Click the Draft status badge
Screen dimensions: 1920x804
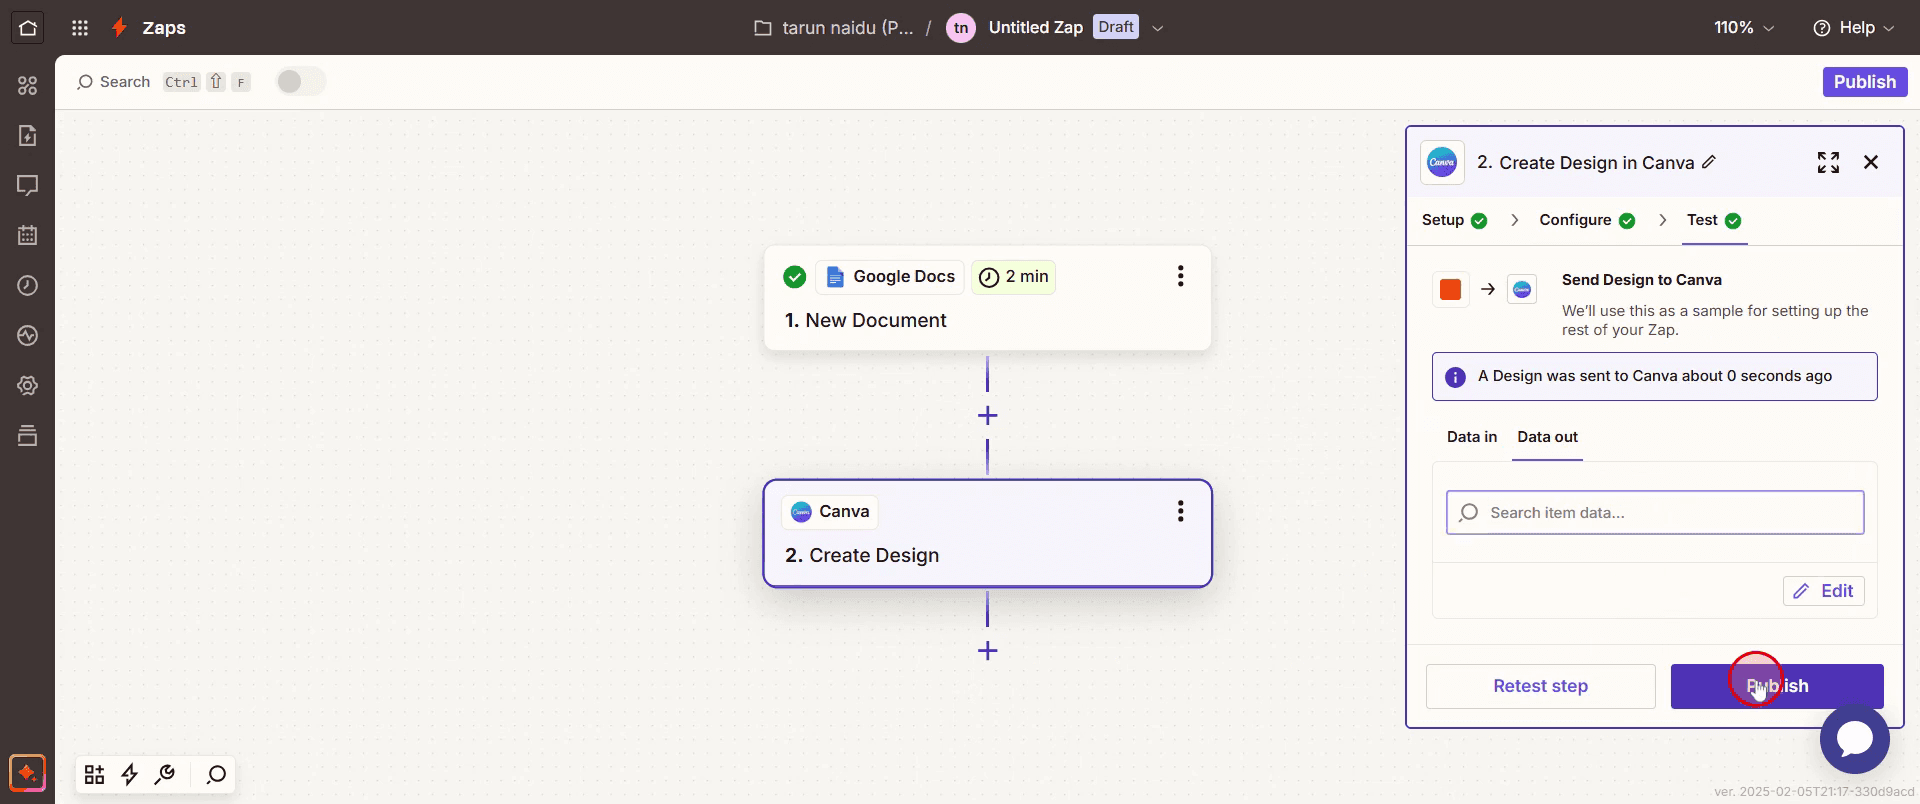pos(1116,27)
